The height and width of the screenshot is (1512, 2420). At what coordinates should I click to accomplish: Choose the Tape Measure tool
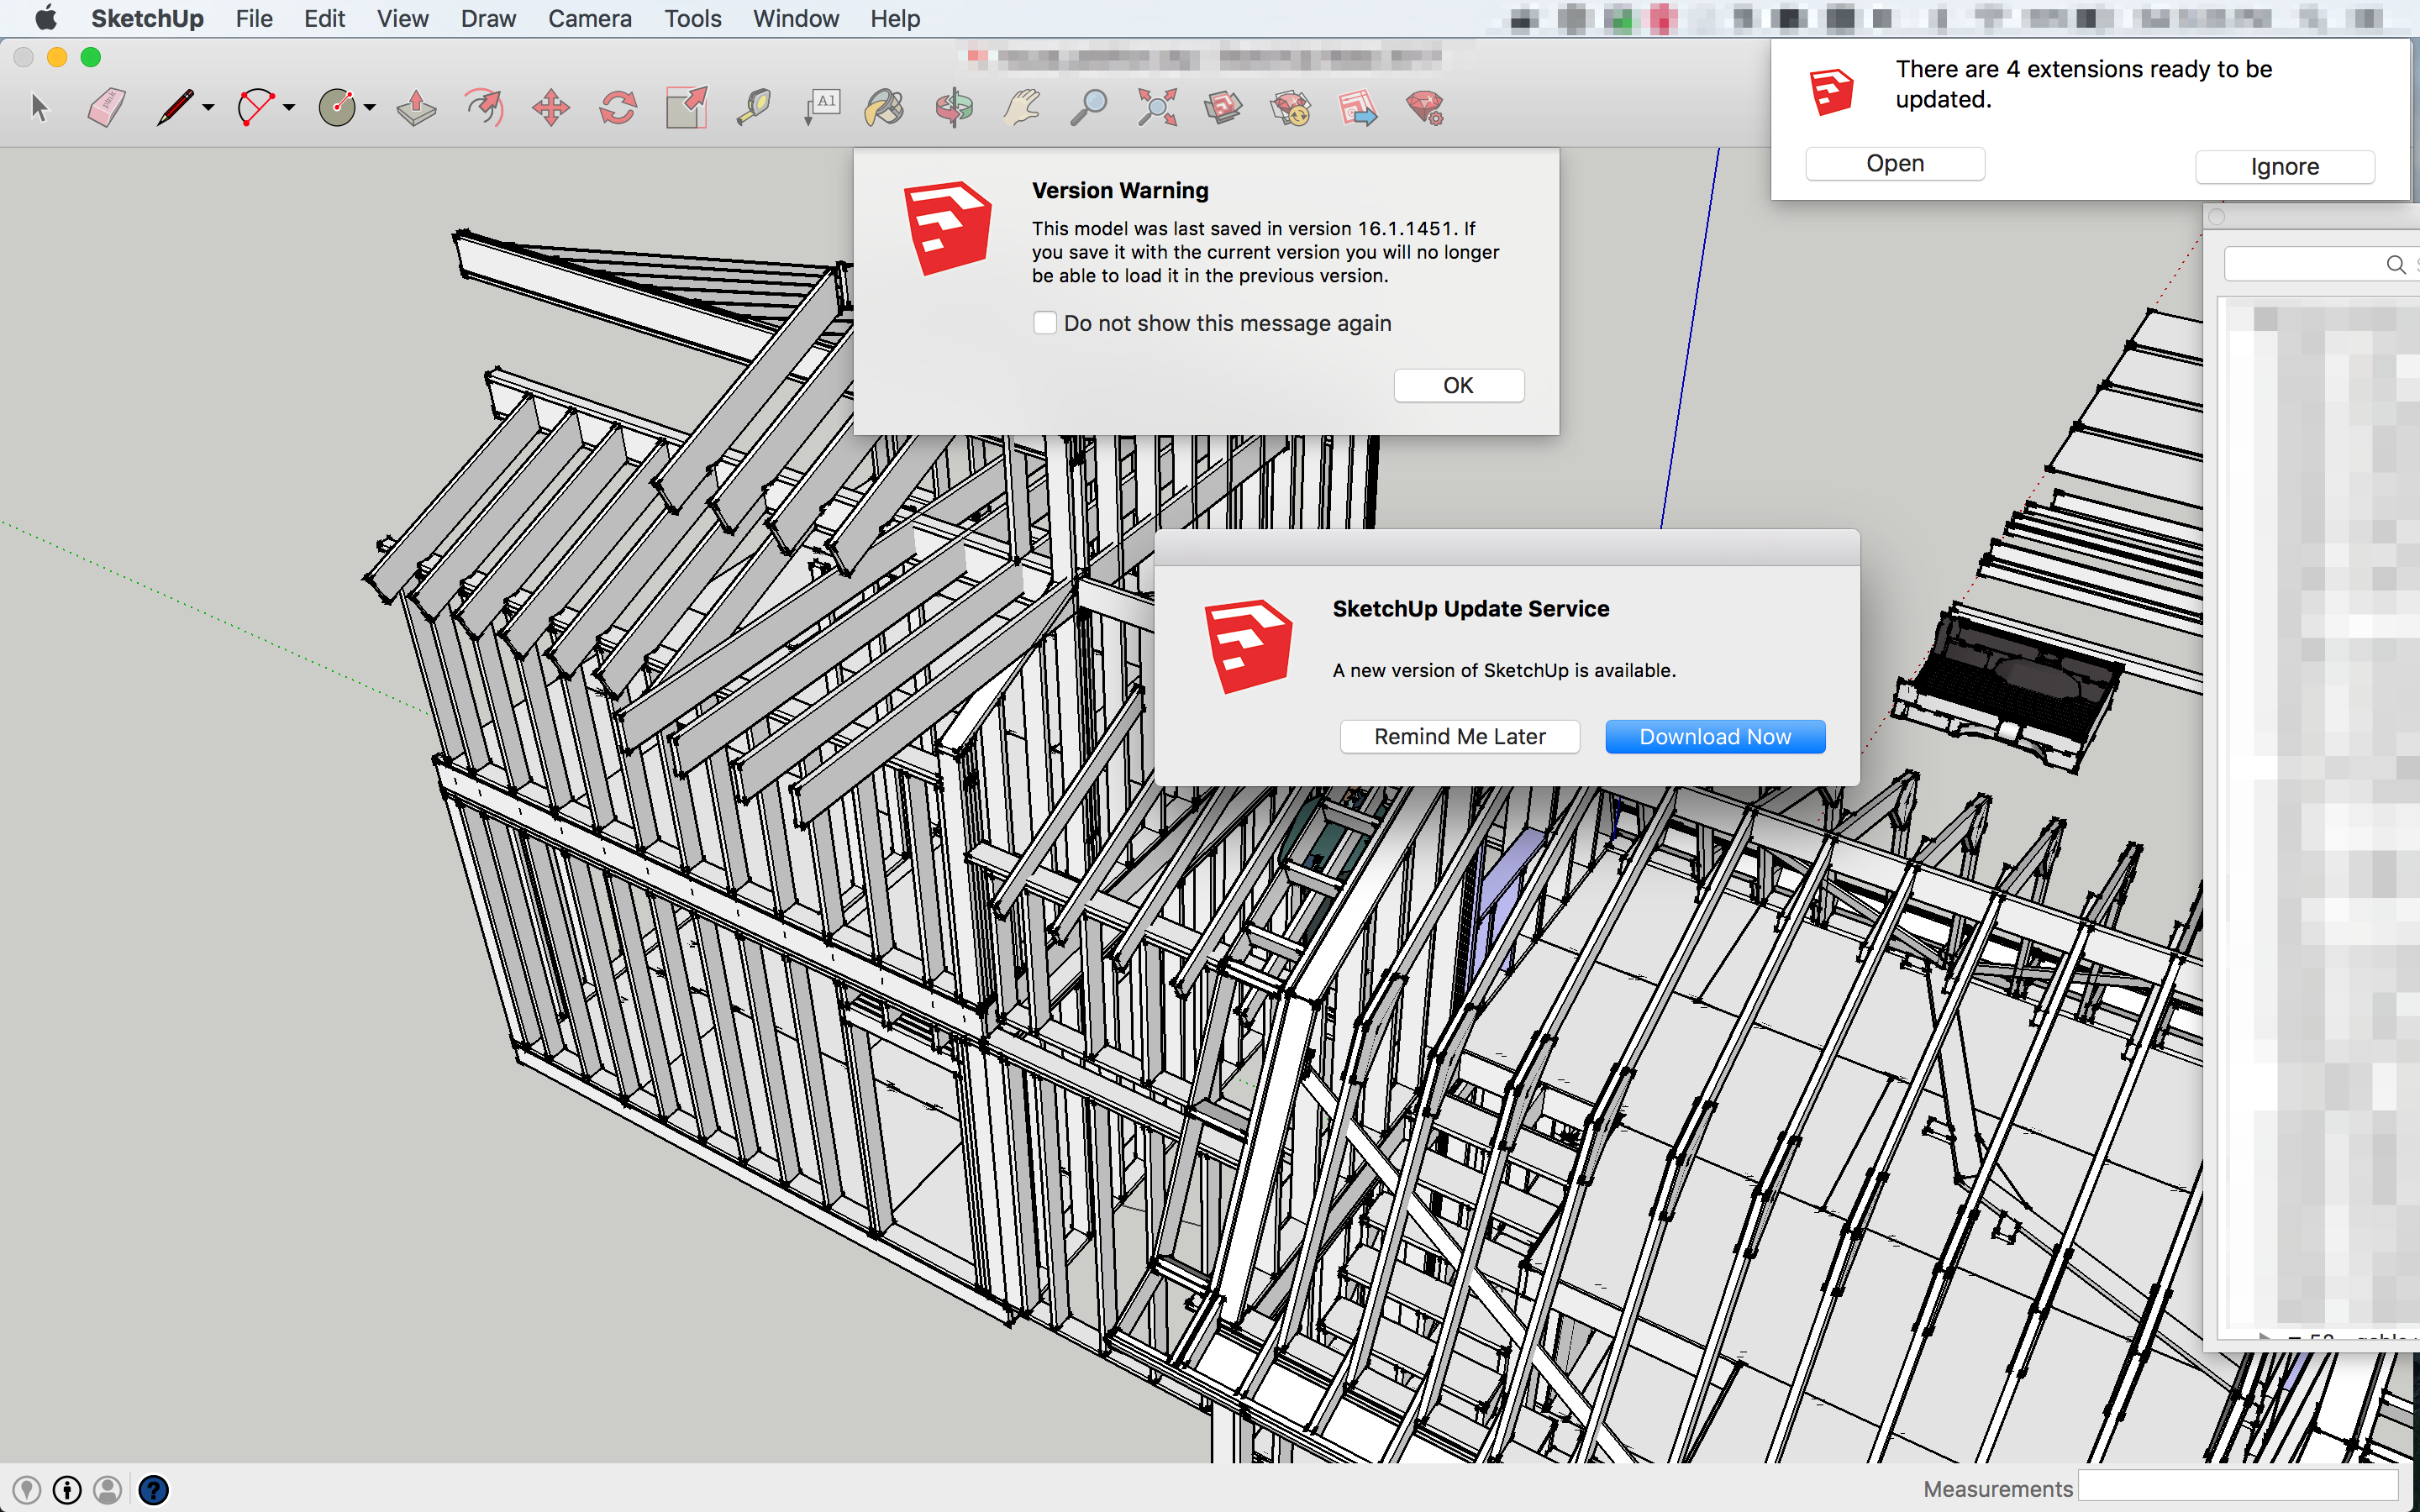click(754, 107)
